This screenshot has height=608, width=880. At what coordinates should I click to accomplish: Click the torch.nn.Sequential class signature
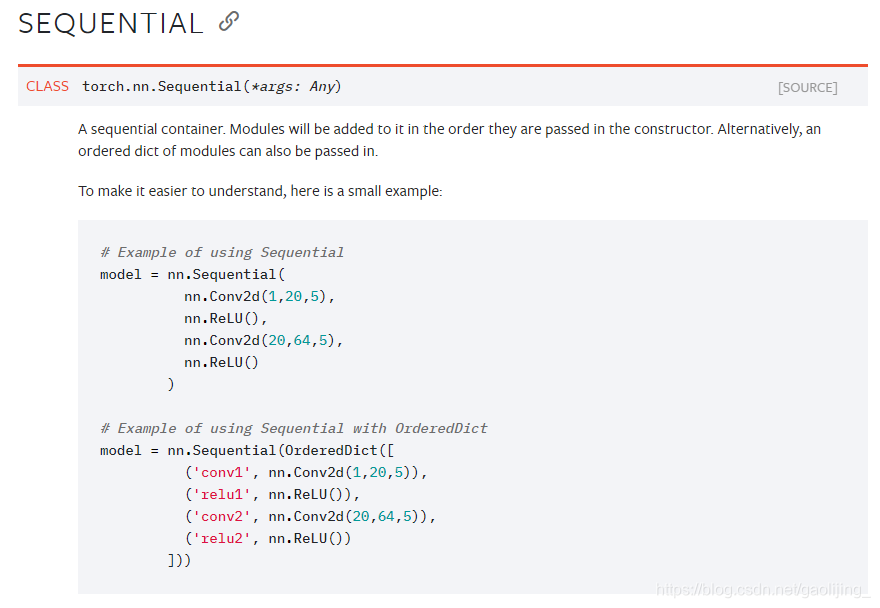(x=212, y=86)
